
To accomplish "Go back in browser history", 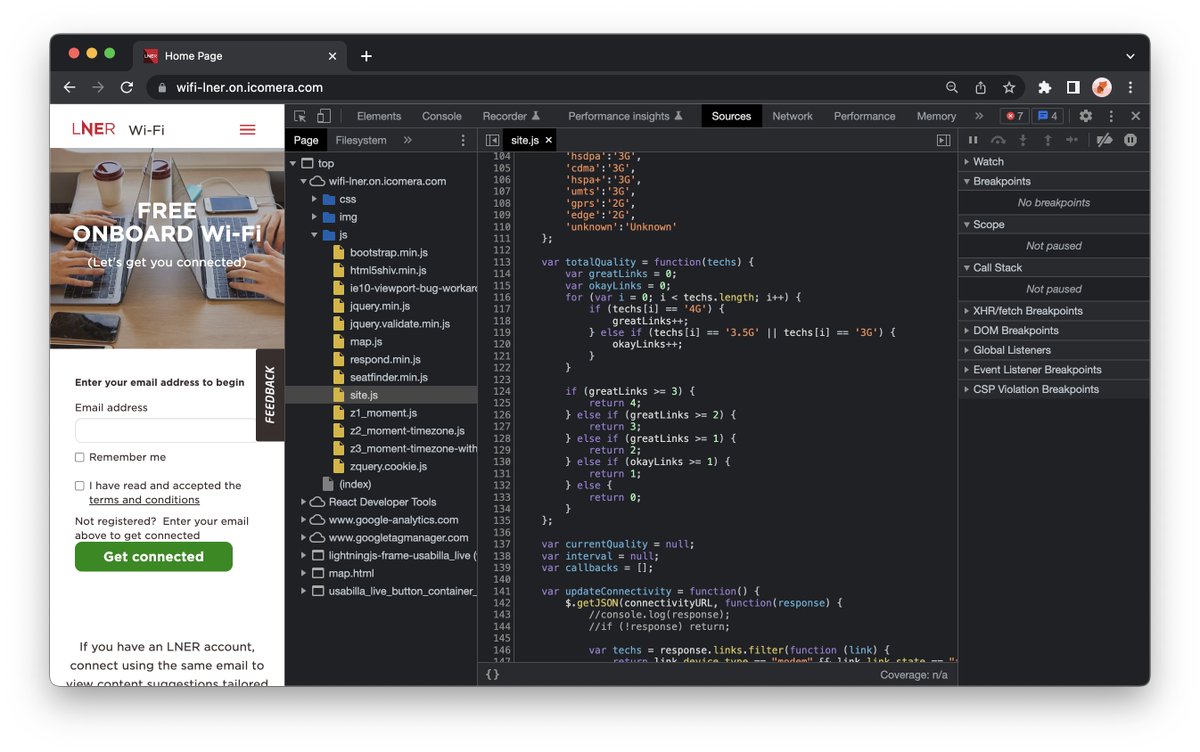I will [x=69, y=88].
